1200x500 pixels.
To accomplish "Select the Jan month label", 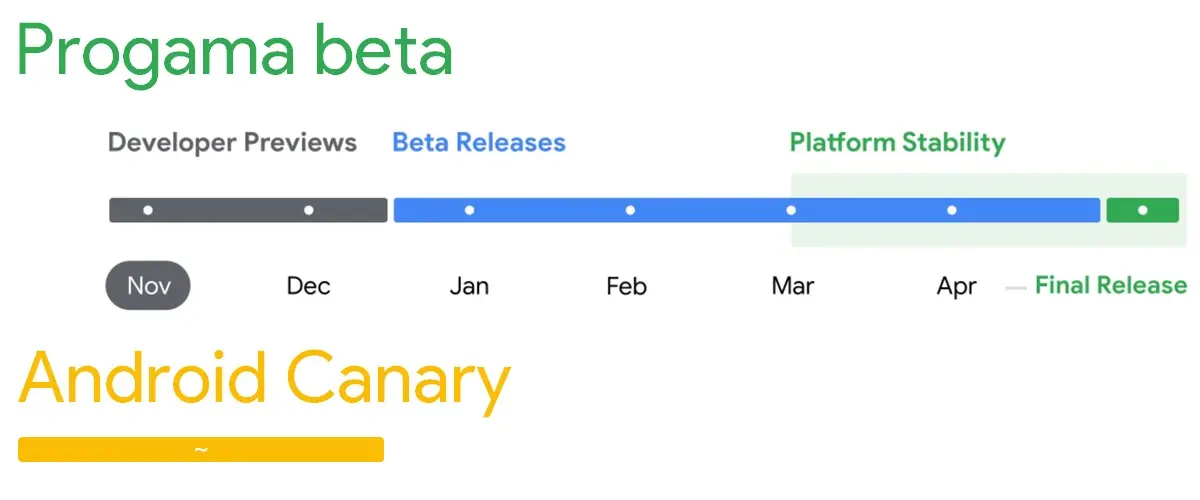I will pos(469,286).
